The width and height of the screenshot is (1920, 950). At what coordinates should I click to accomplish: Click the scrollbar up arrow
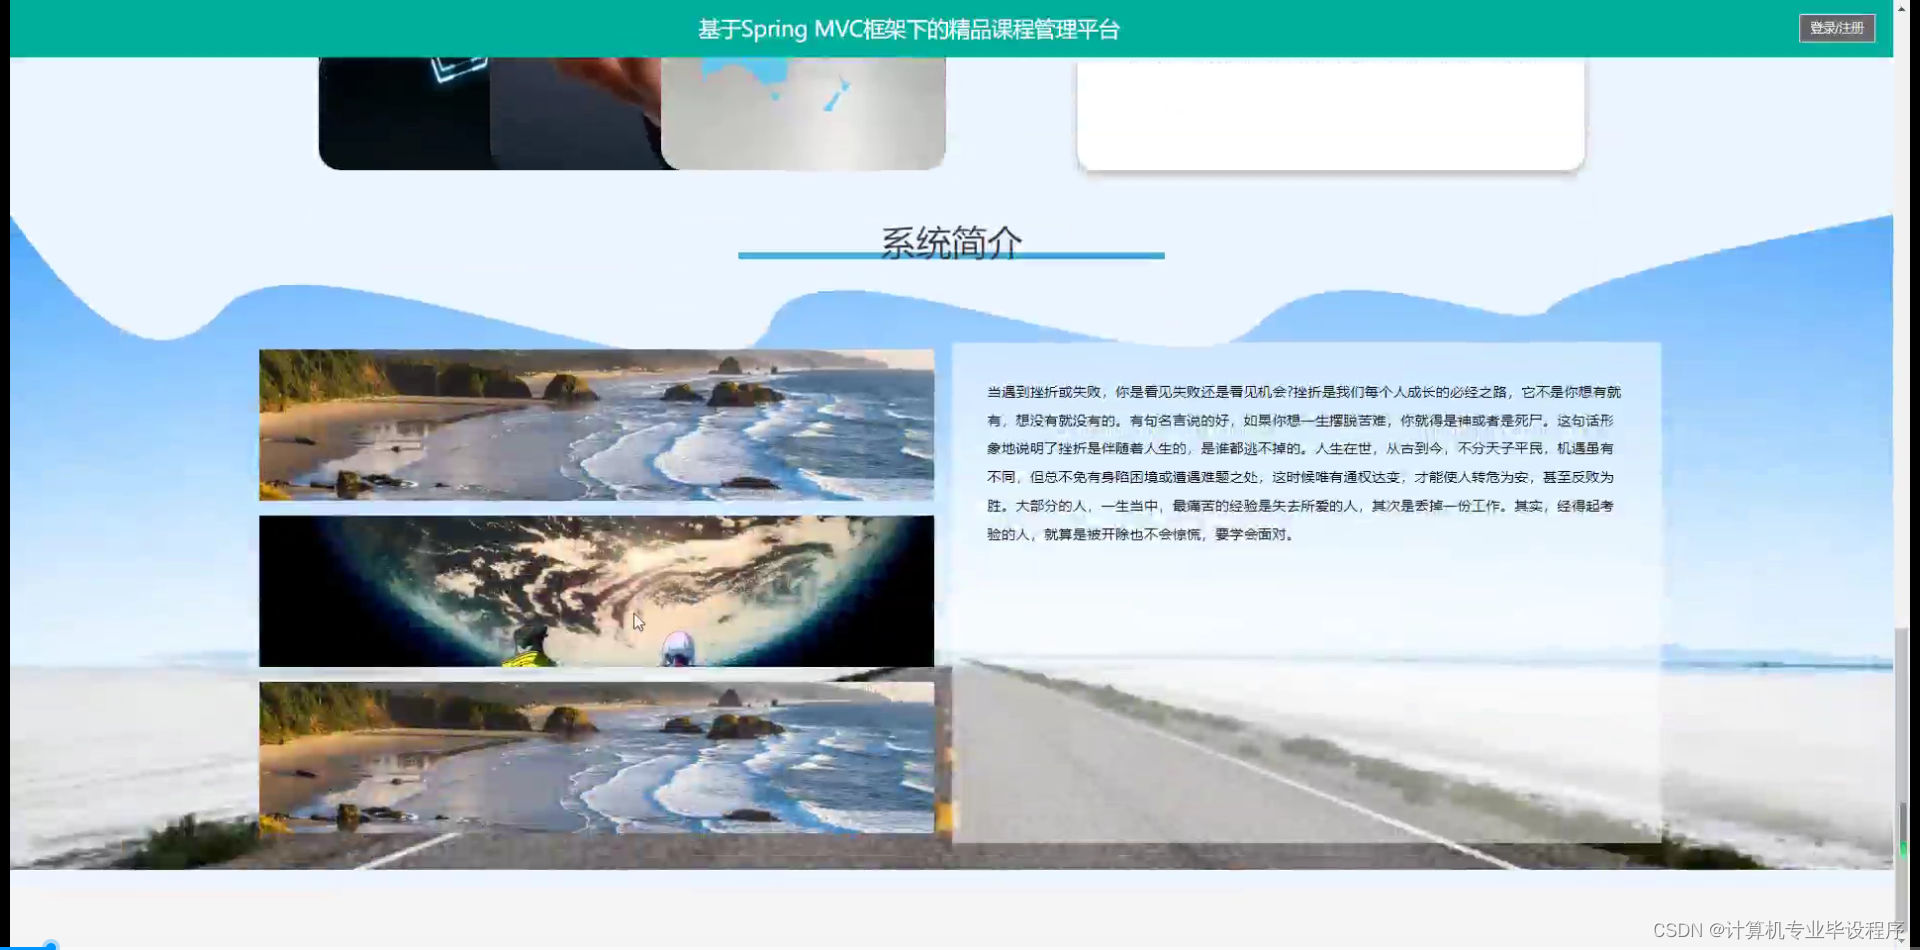[x=1902, y=8]
